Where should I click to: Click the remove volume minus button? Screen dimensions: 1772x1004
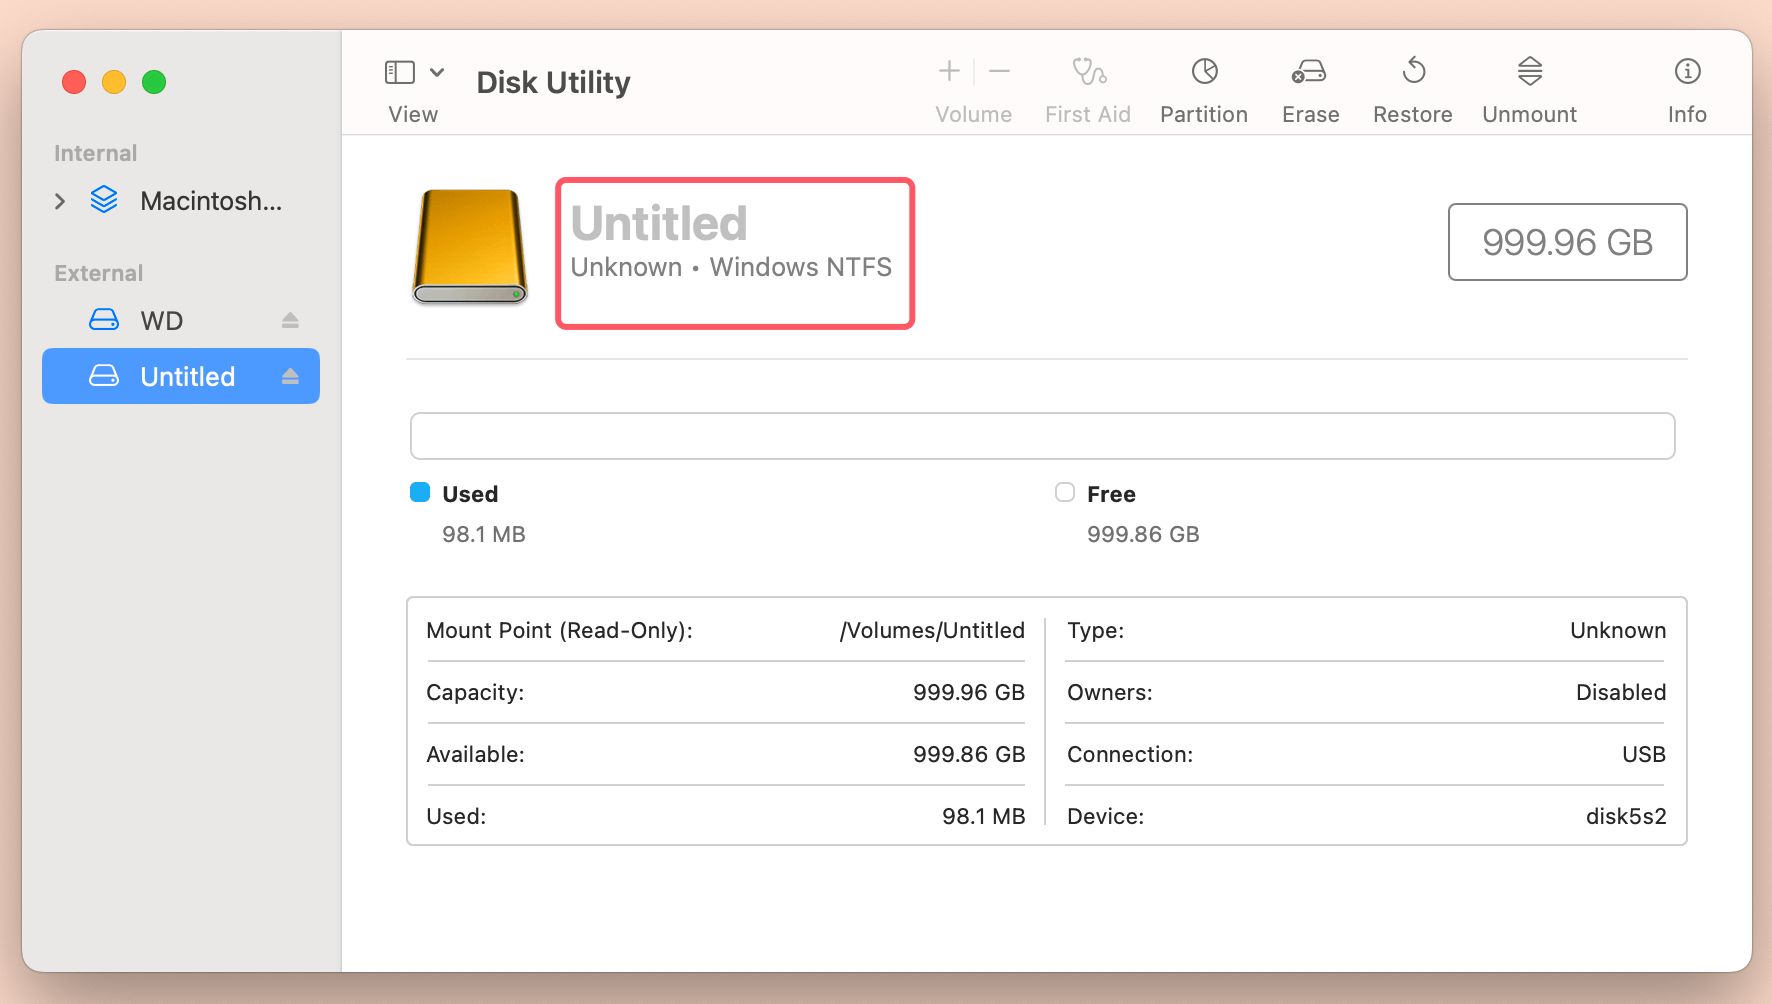point(999,70)
